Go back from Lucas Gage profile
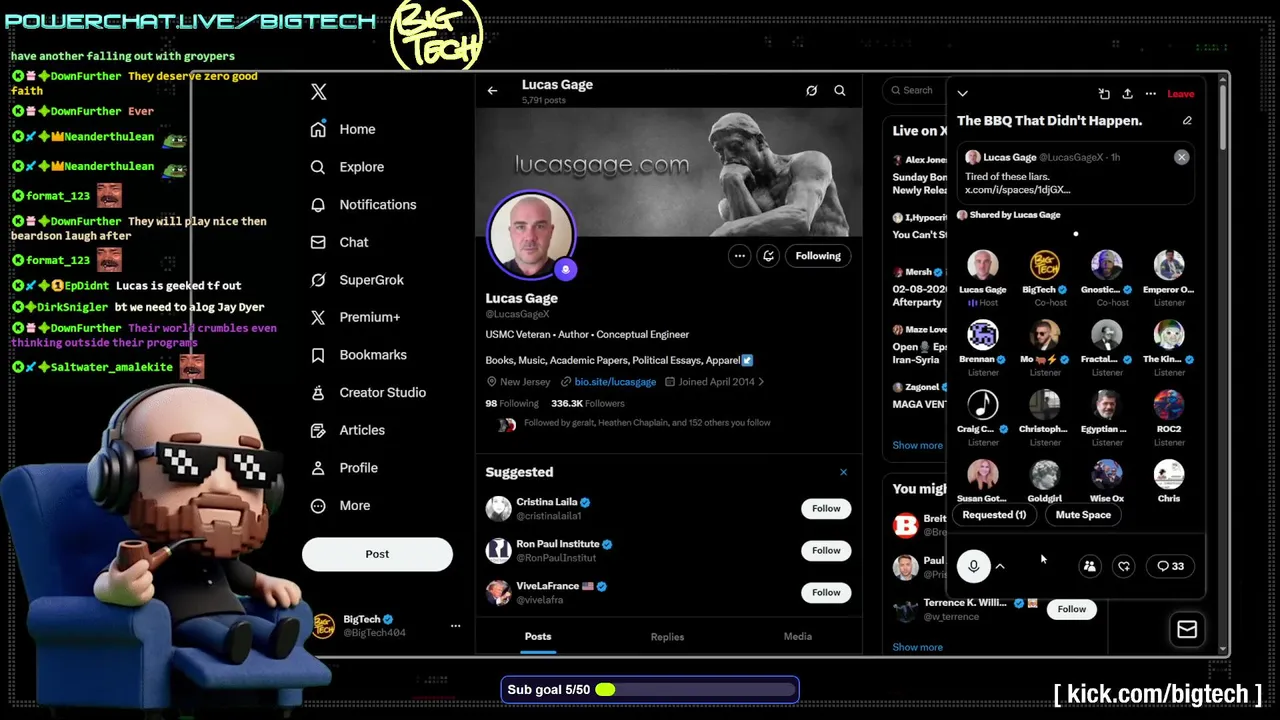 (492, 91)
